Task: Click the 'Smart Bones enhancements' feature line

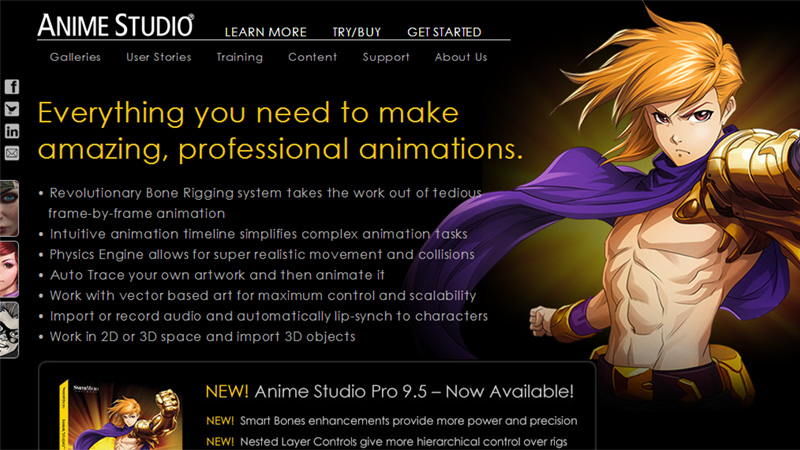Action: click(x=391, y=421)
